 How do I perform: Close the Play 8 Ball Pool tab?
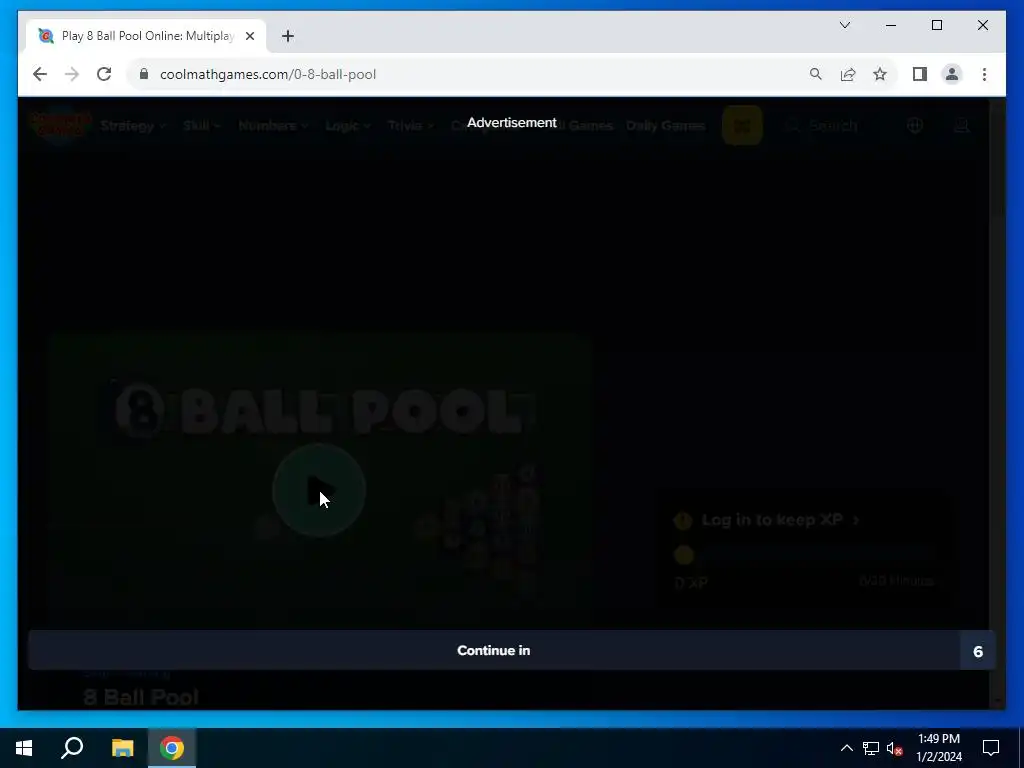point(249,36)
